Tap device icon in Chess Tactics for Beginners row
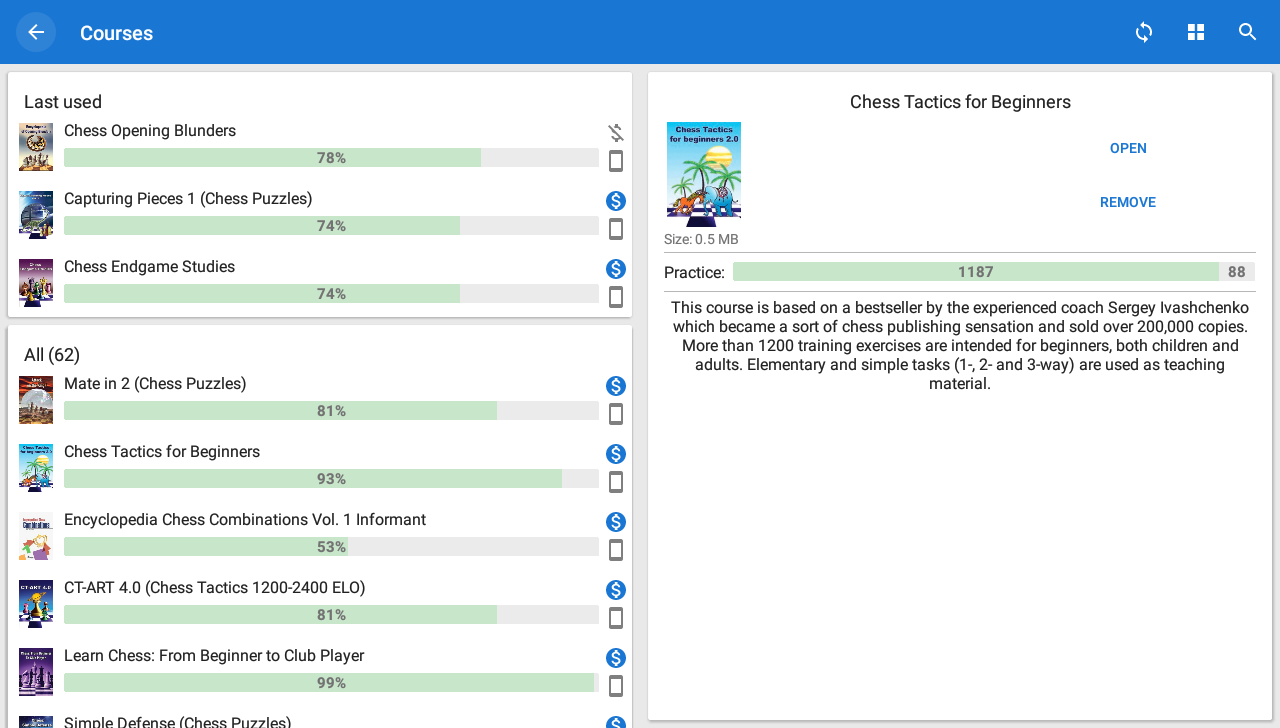The height and width of the screenshot is (728, 1280). tap(616, 482)
